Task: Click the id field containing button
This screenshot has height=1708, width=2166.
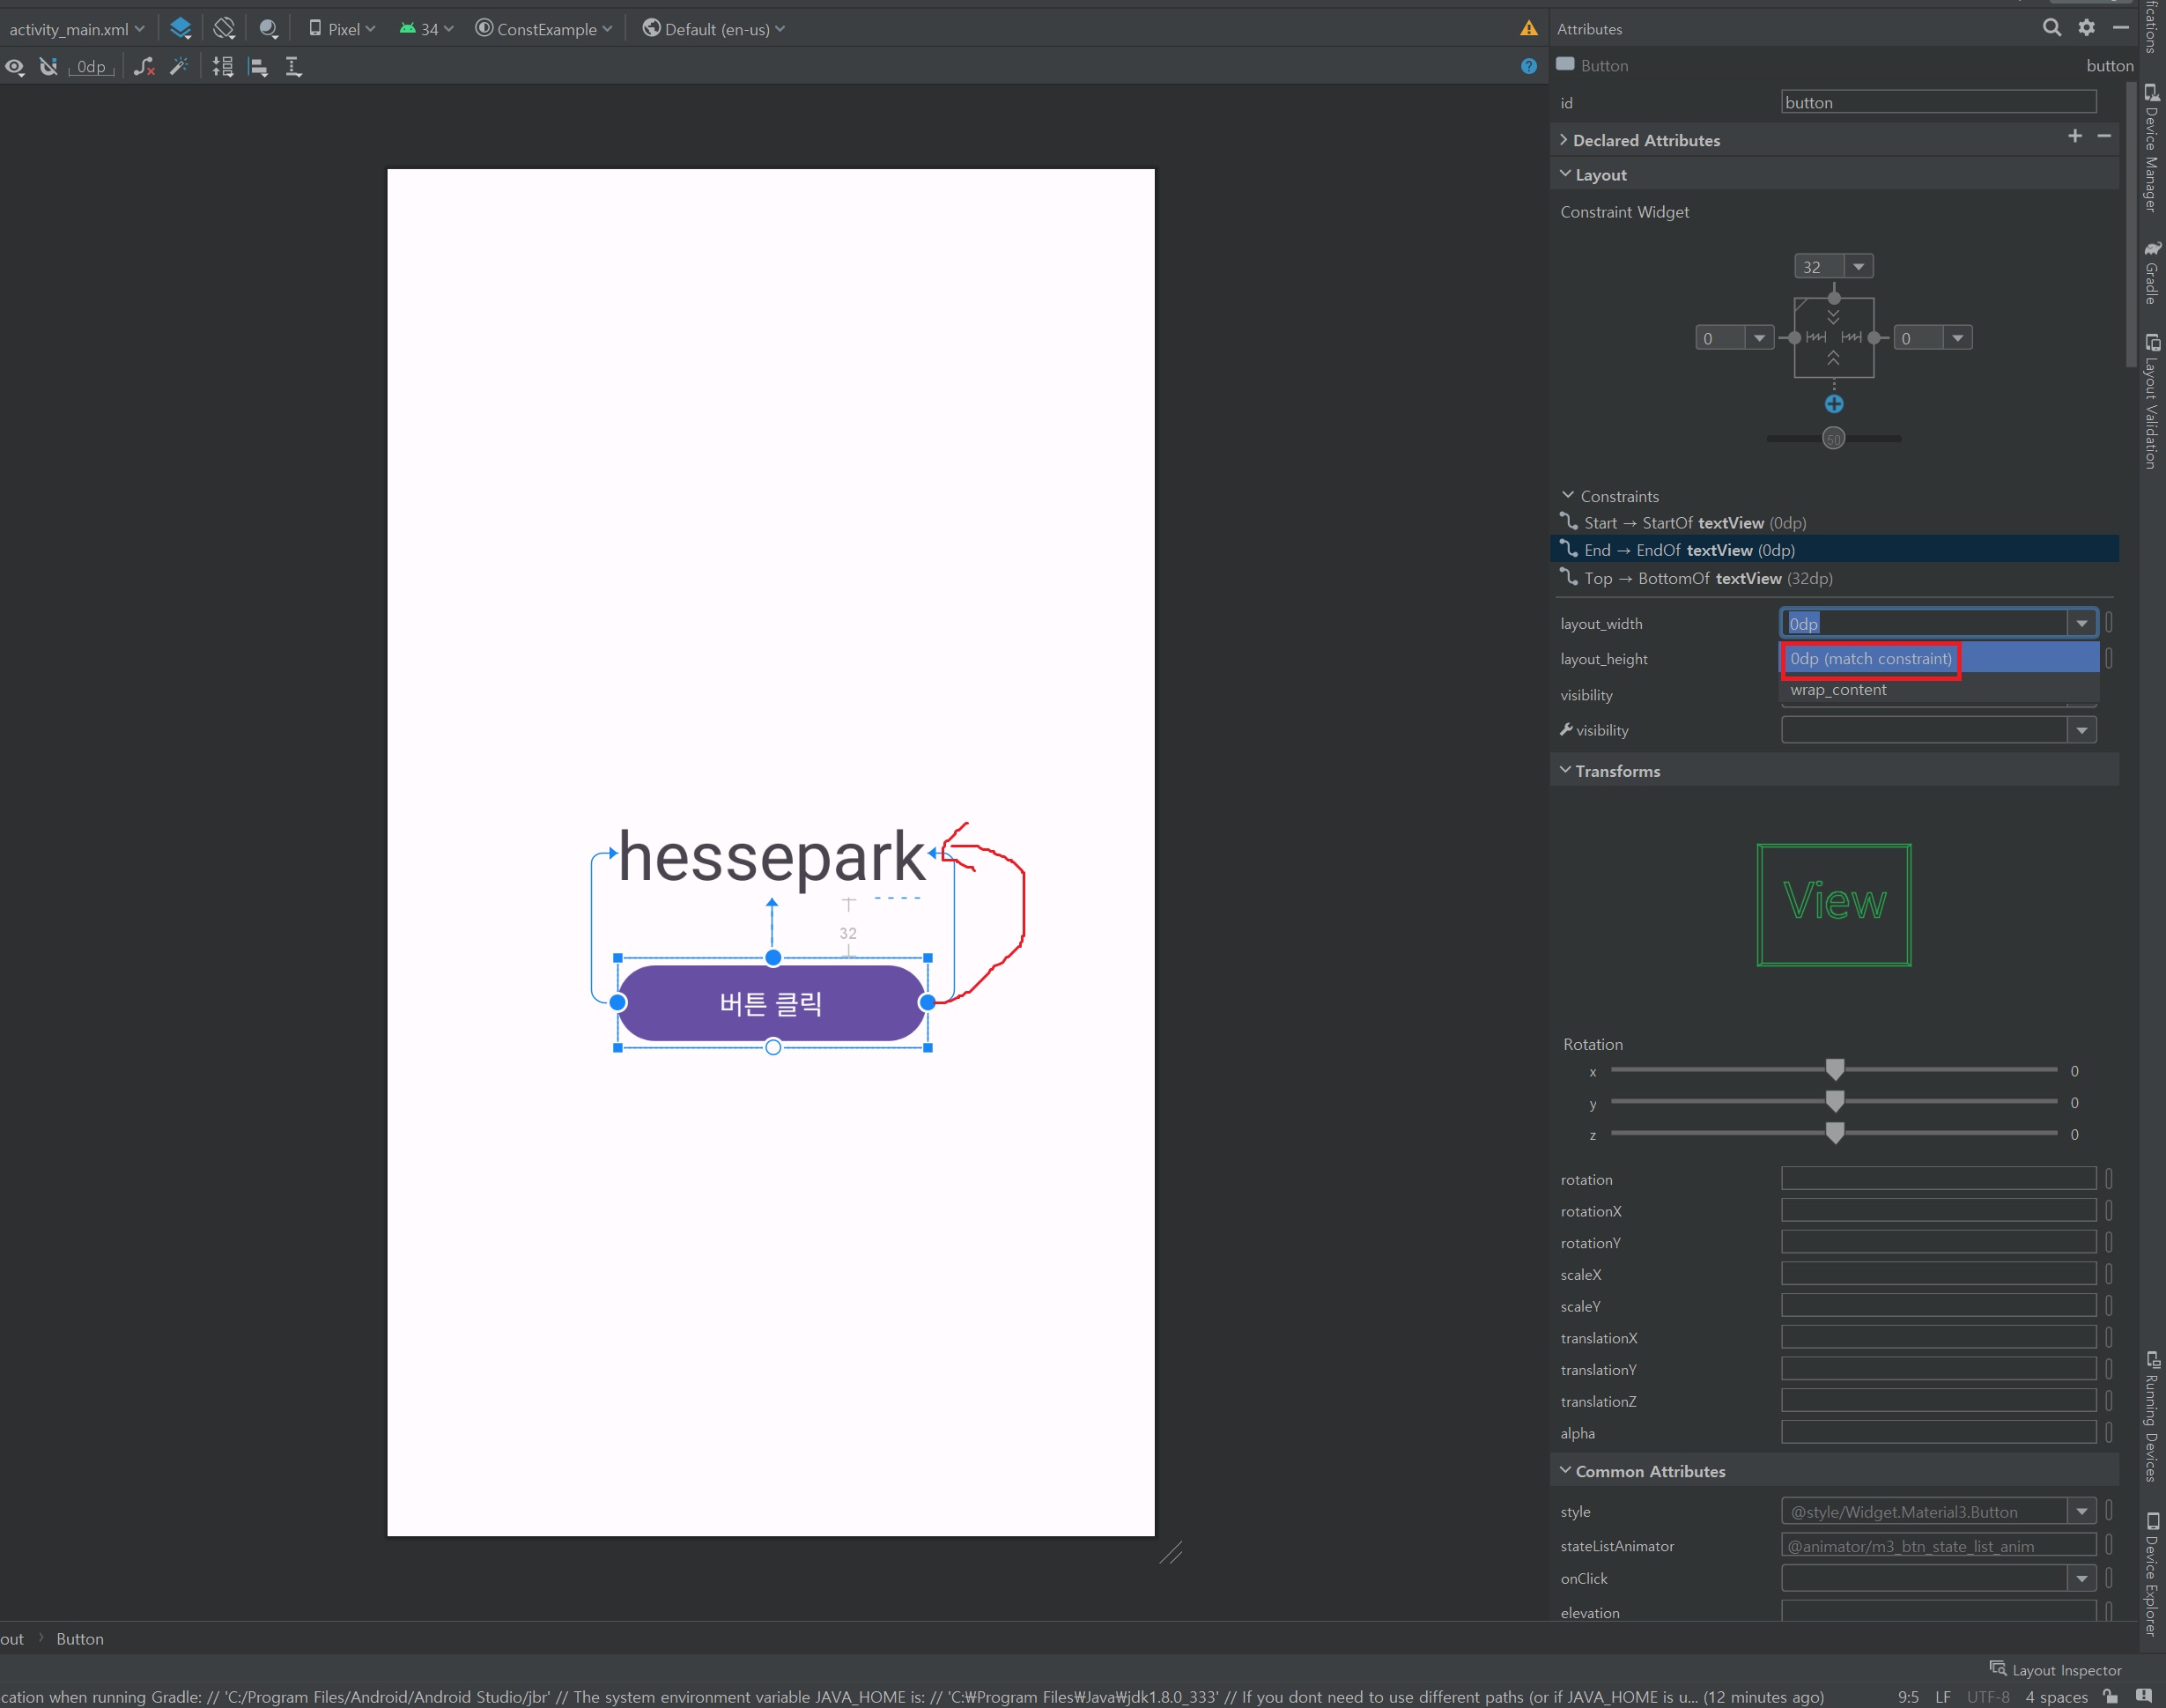Action: click(1937, 102)
